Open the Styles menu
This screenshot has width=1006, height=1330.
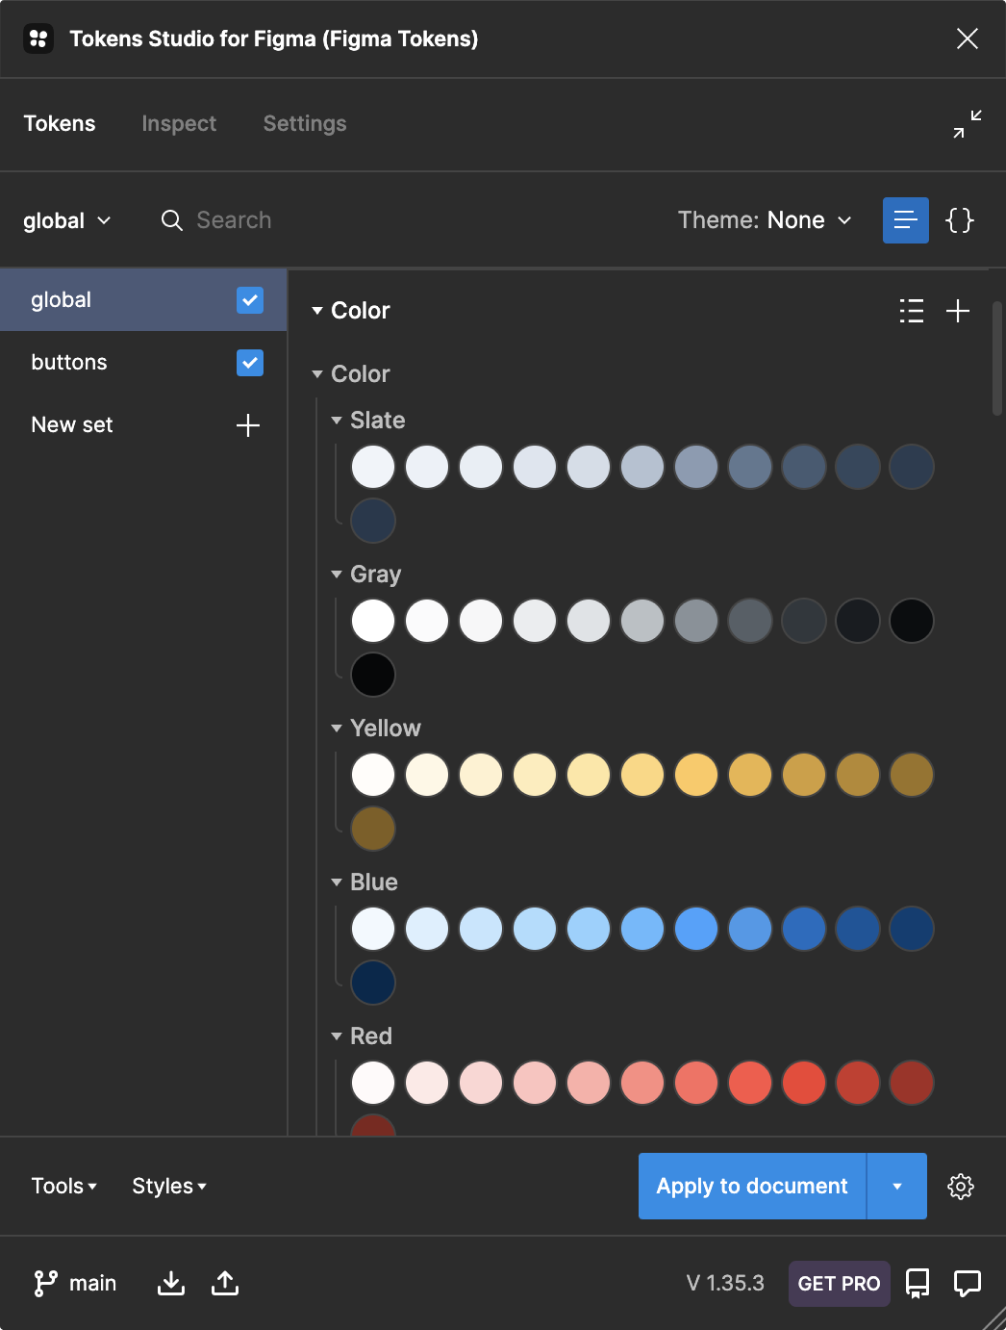[x=169, y=1186]
